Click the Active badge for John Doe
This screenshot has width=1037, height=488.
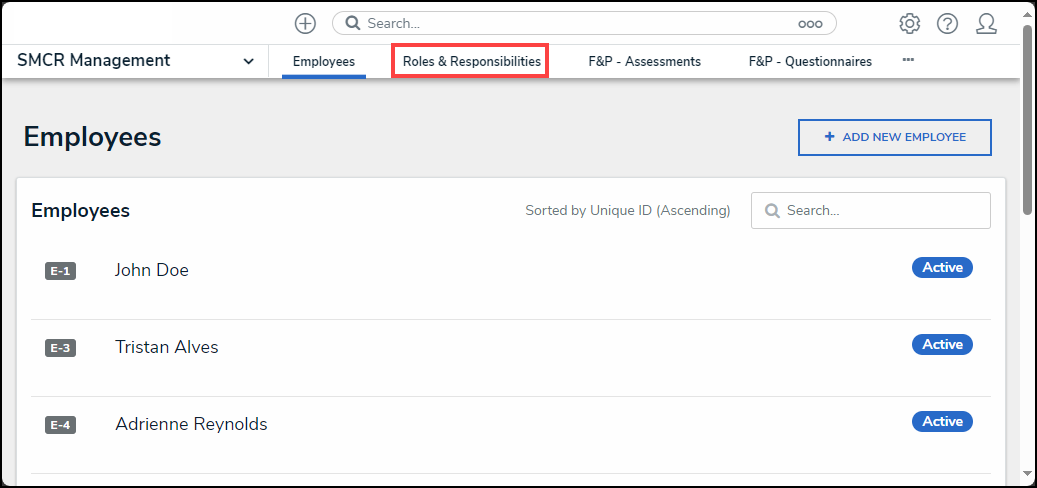tap(942, 268)
